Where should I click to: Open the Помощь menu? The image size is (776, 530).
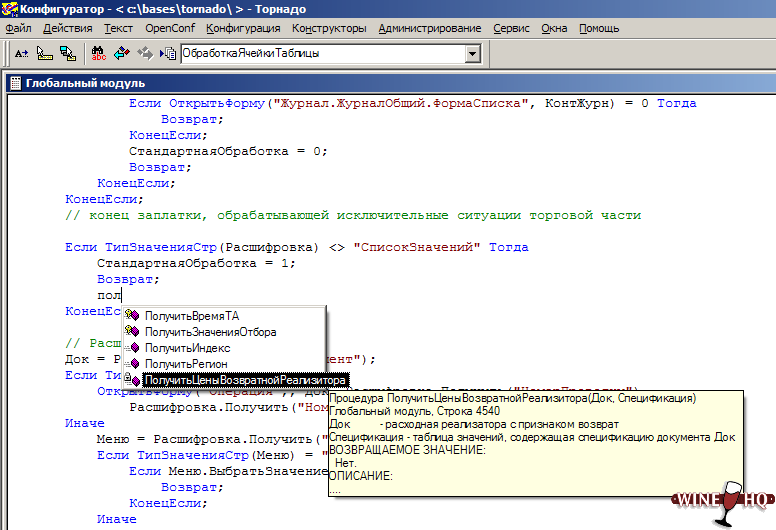[599, 28]
